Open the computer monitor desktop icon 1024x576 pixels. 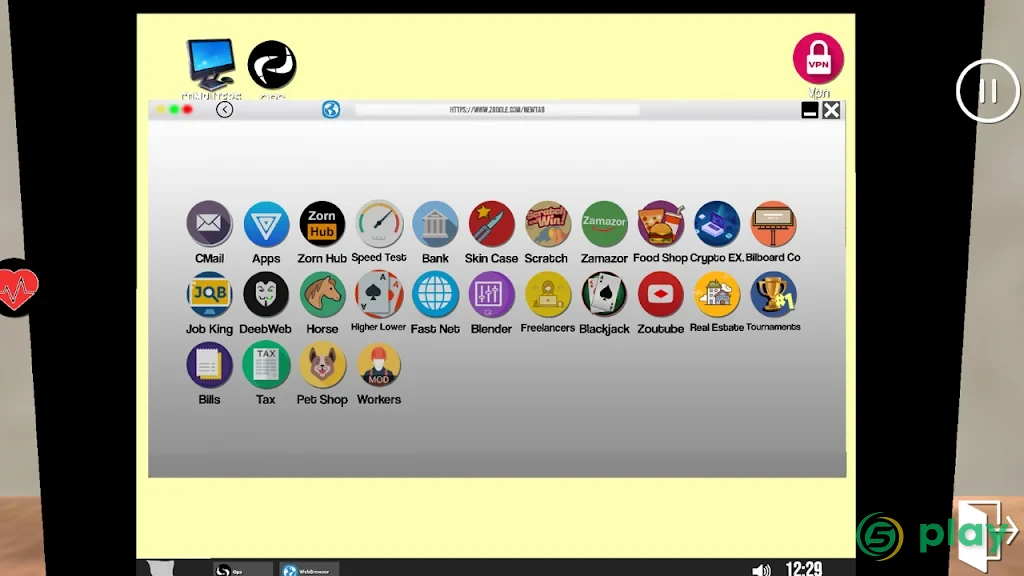[x=210, y=64]
